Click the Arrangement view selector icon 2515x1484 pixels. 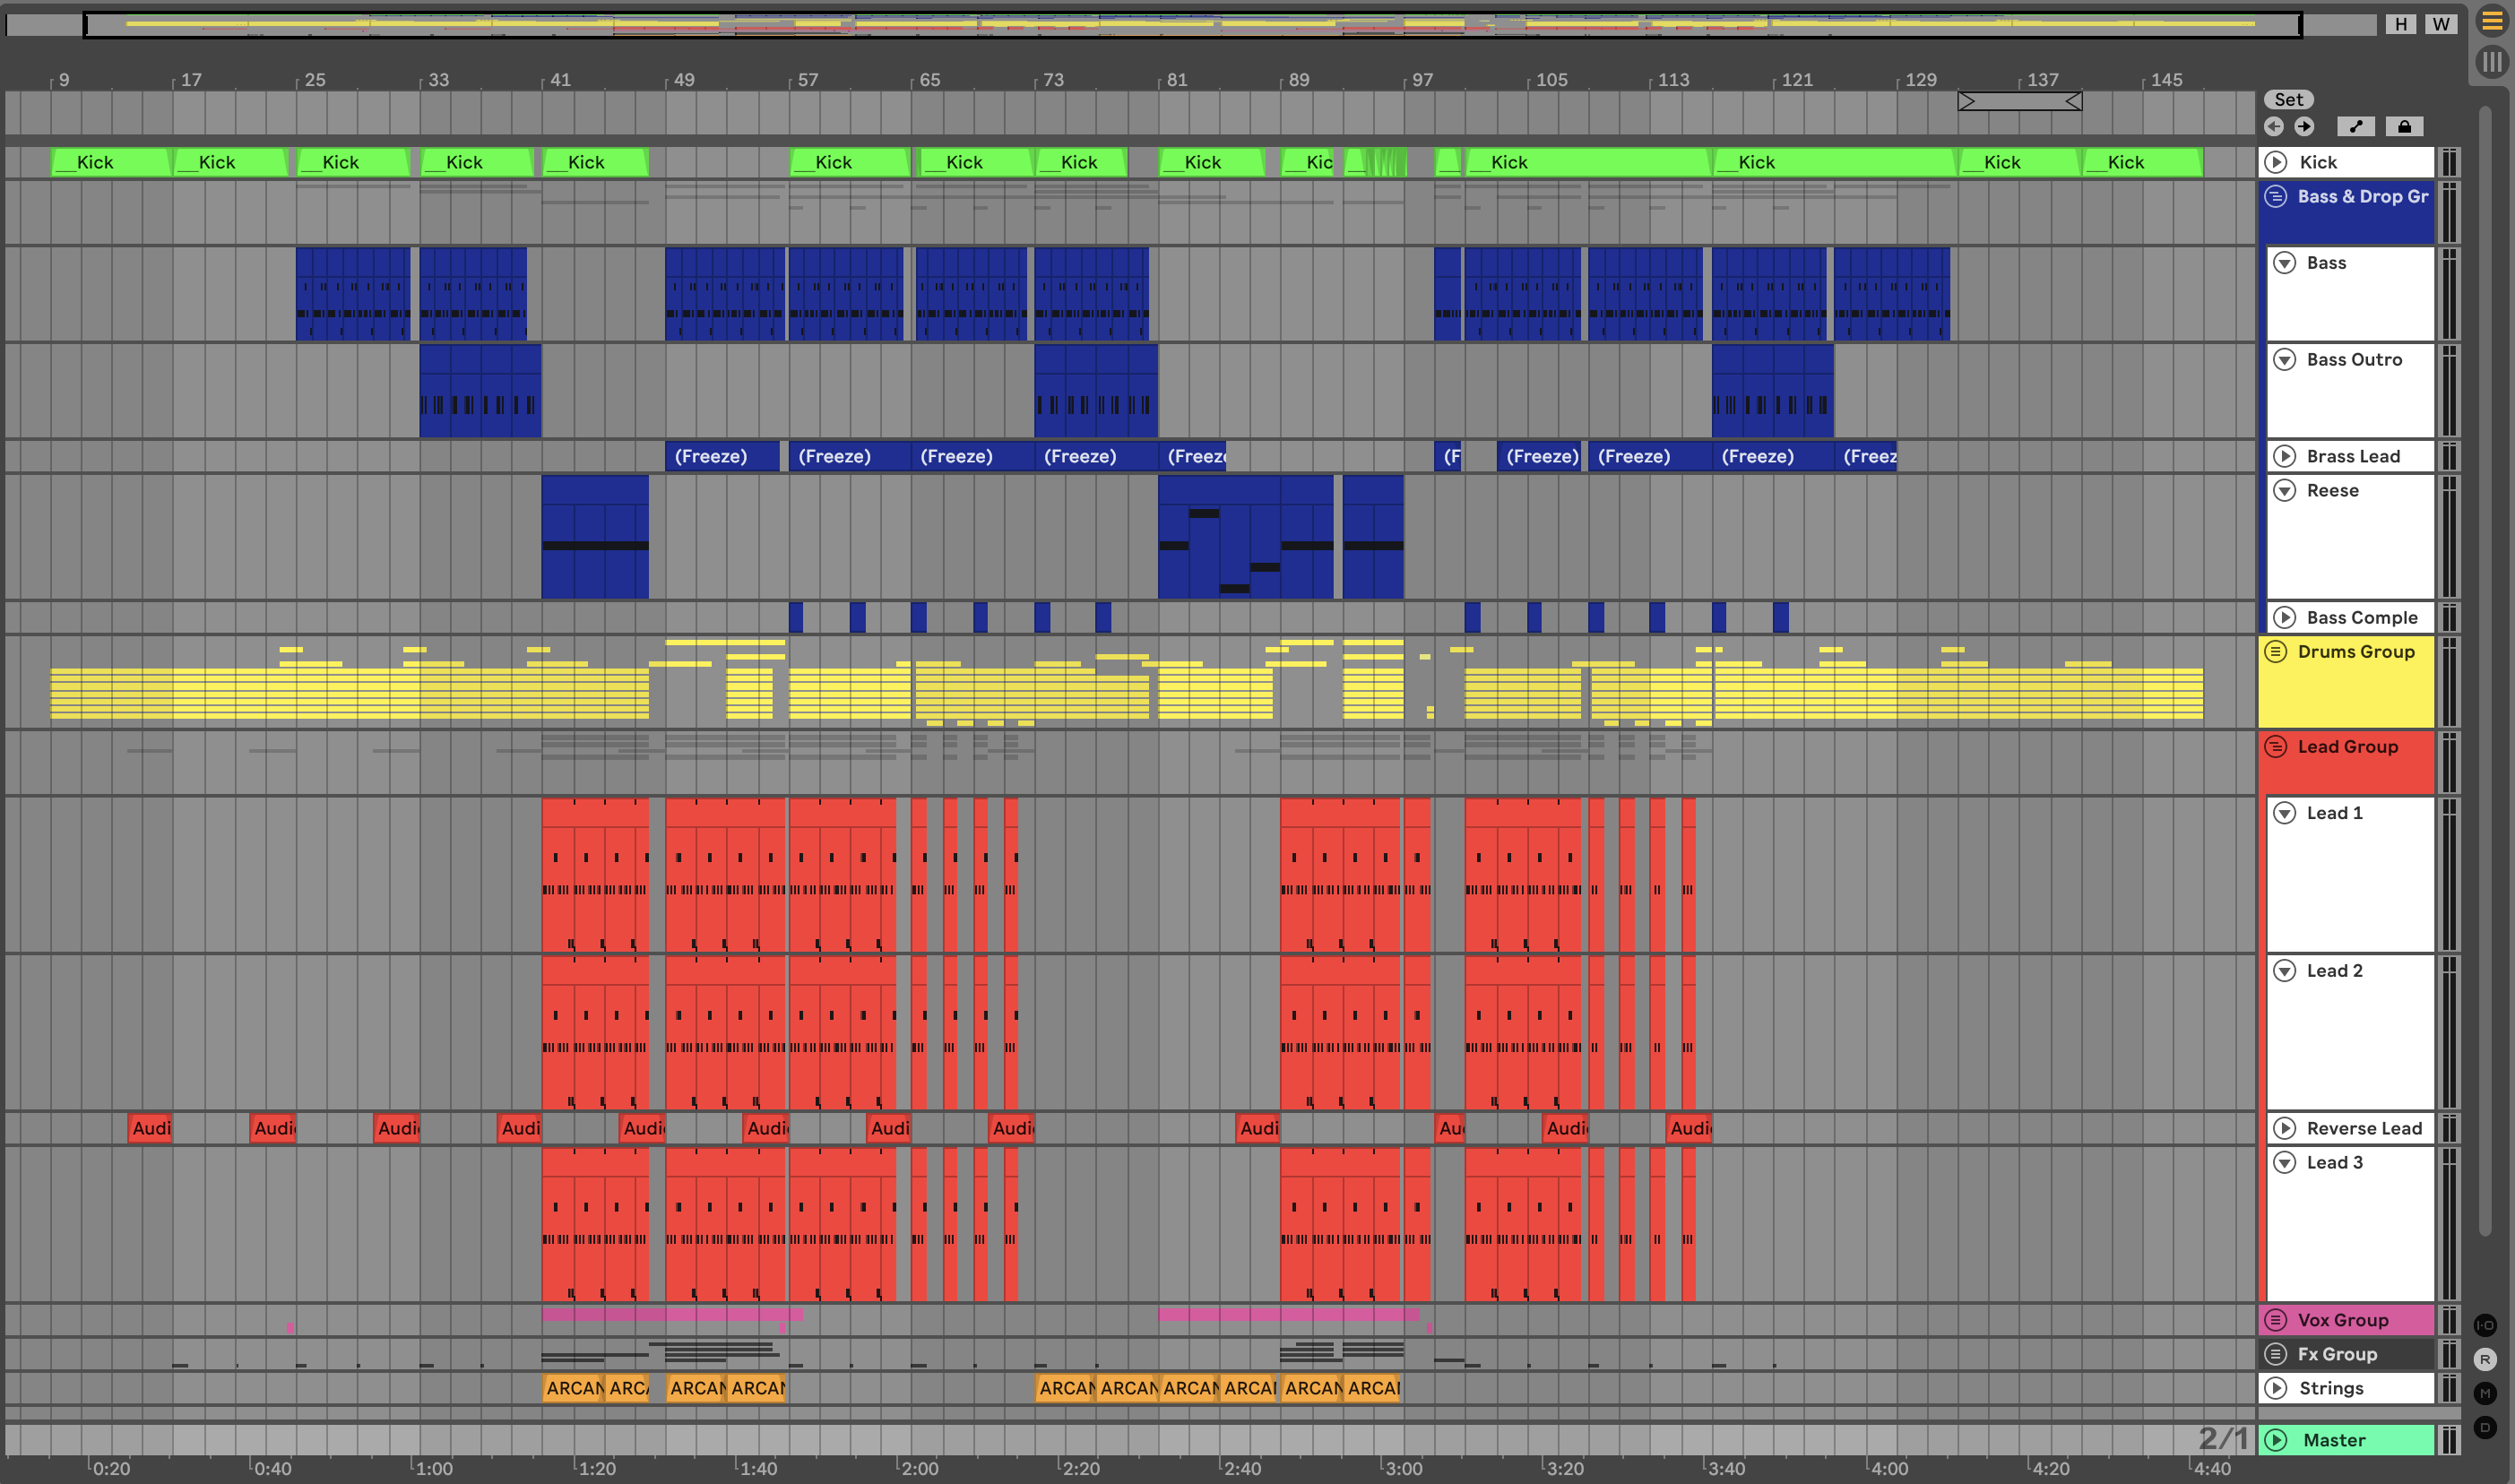tap(2492, 21)
